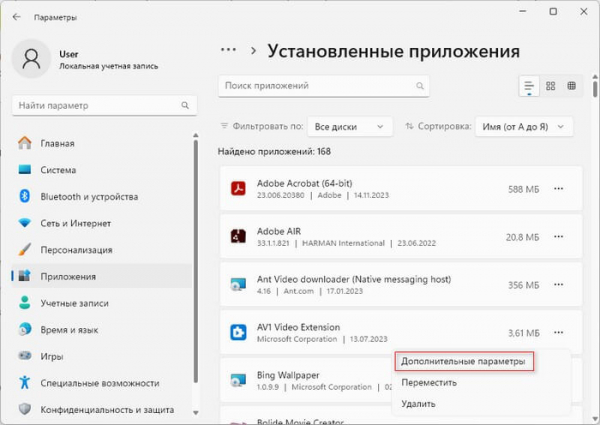Open more options for Adobe AIR
The height and width of the screenshot is (425, 600).
point(558,236)
